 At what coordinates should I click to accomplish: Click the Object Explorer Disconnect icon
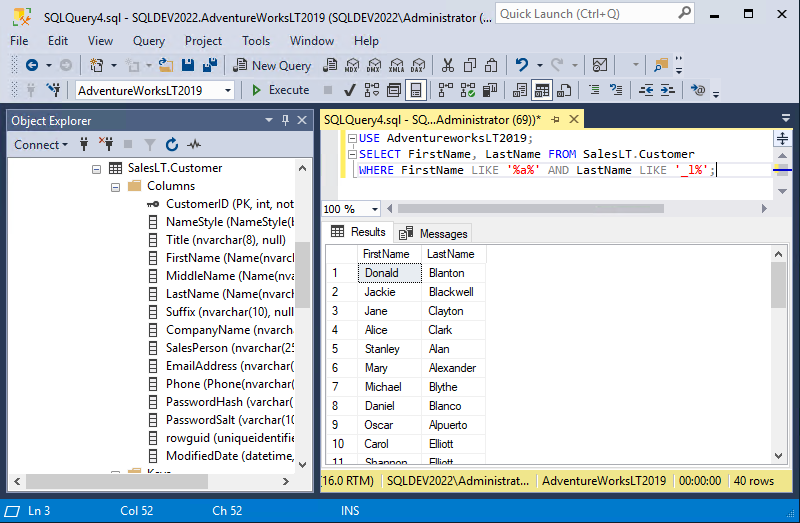[106, 145]
